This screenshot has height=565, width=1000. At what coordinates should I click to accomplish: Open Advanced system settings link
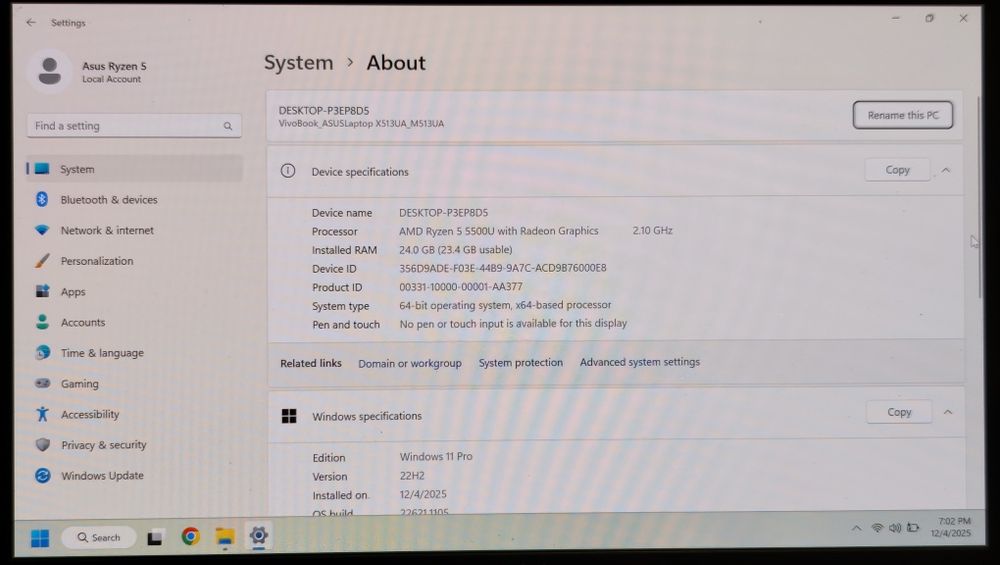click(640, 362)
